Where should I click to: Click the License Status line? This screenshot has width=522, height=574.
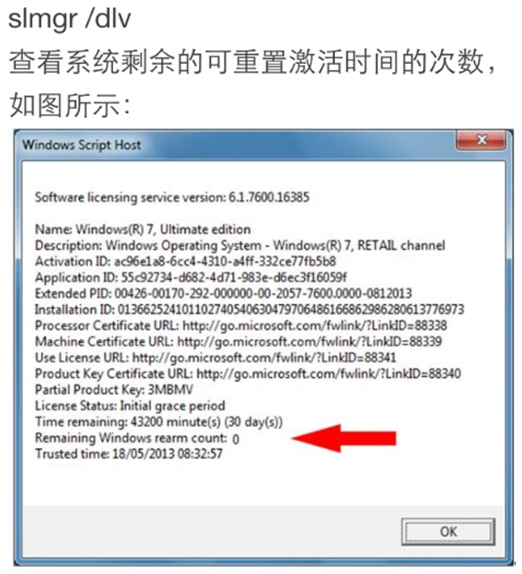[x=130, y=406]
